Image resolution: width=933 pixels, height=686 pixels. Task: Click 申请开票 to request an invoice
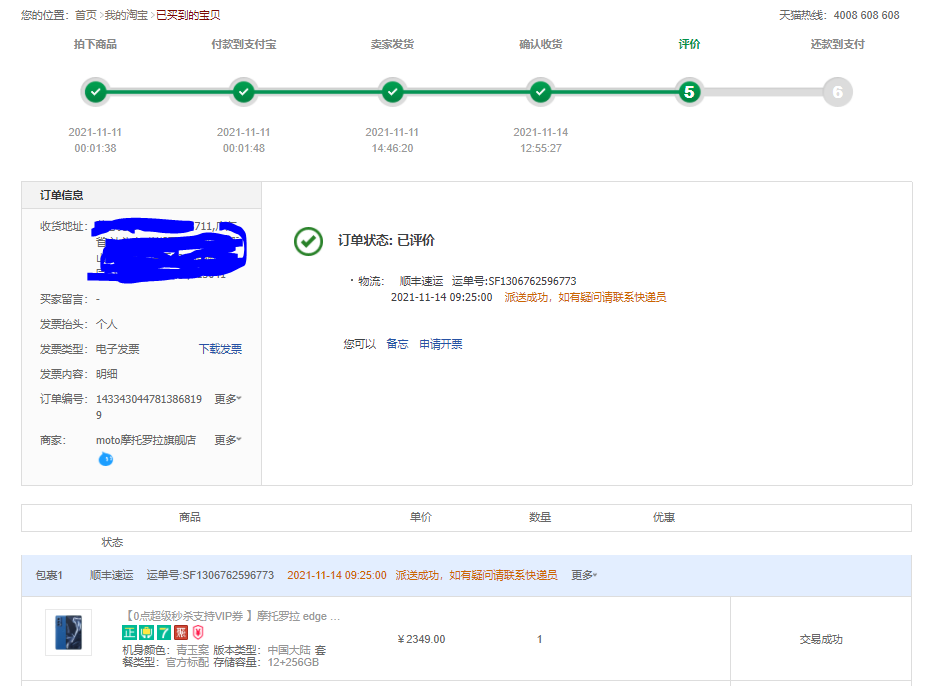pyautogui.click(x=440, y=344)
